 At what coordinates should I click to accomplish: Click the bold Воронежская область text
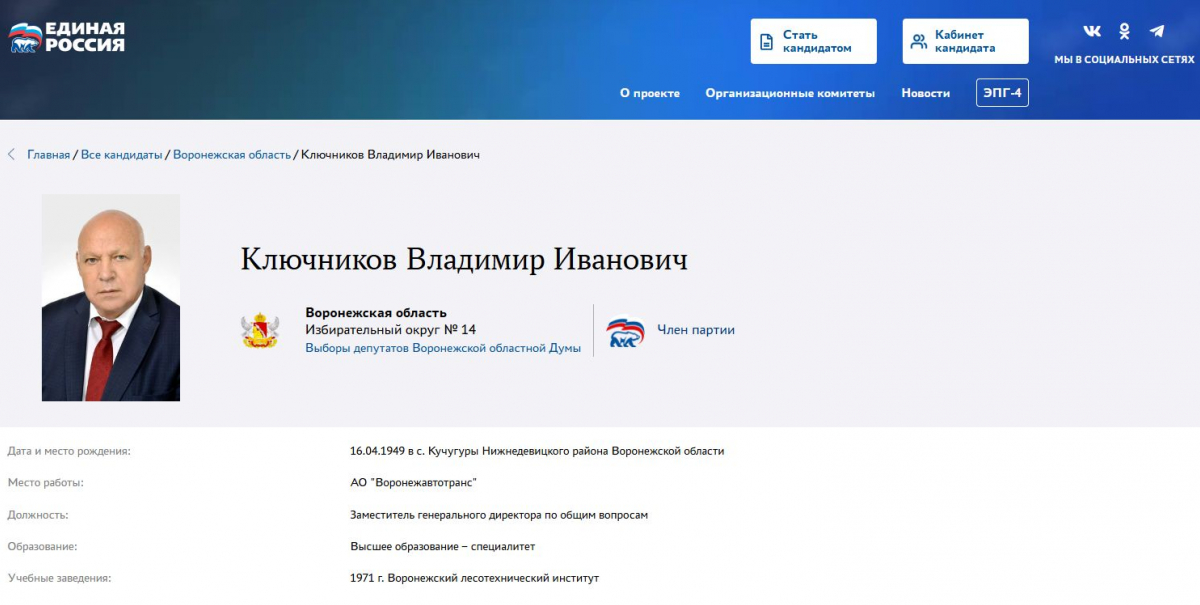(376, 313)
